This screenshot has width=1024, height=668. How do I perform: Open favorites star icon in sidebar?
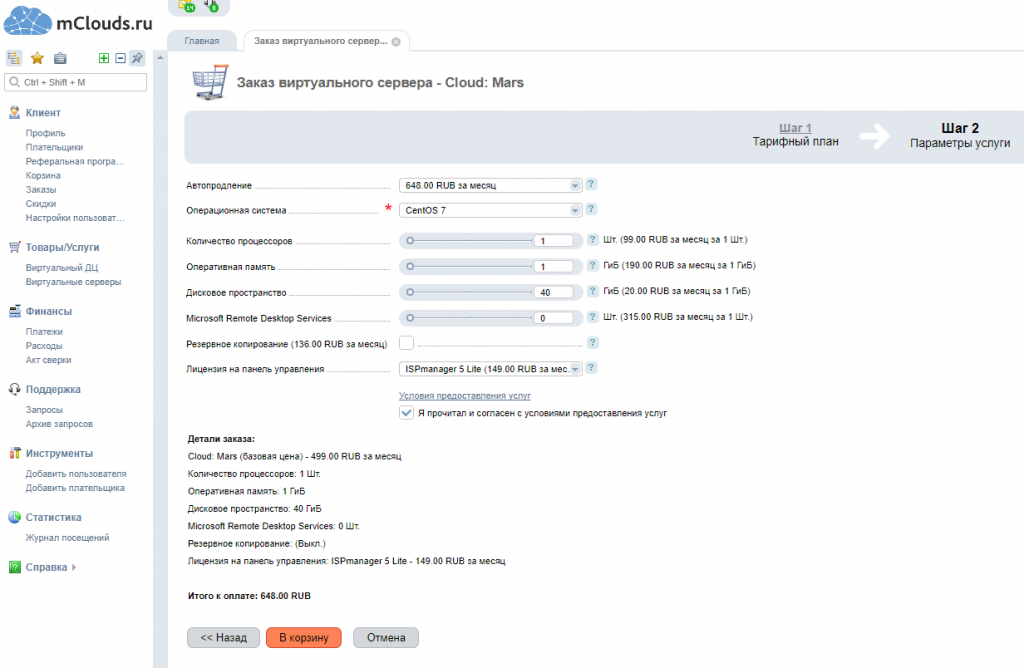click(37, 58)
